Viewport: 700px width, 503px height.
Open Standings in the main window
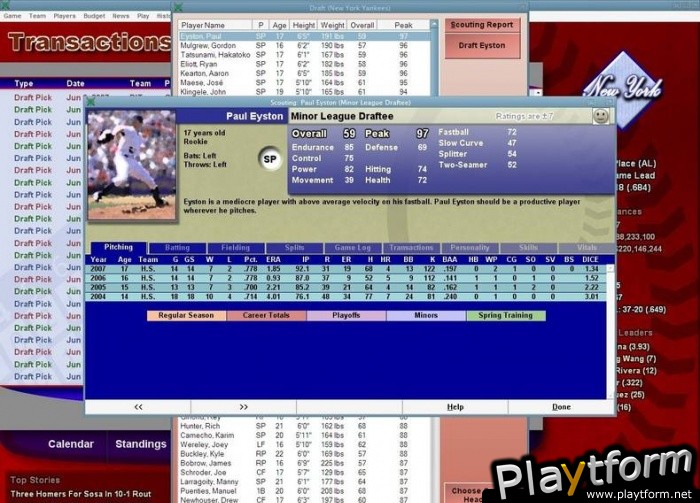[141, 444]
